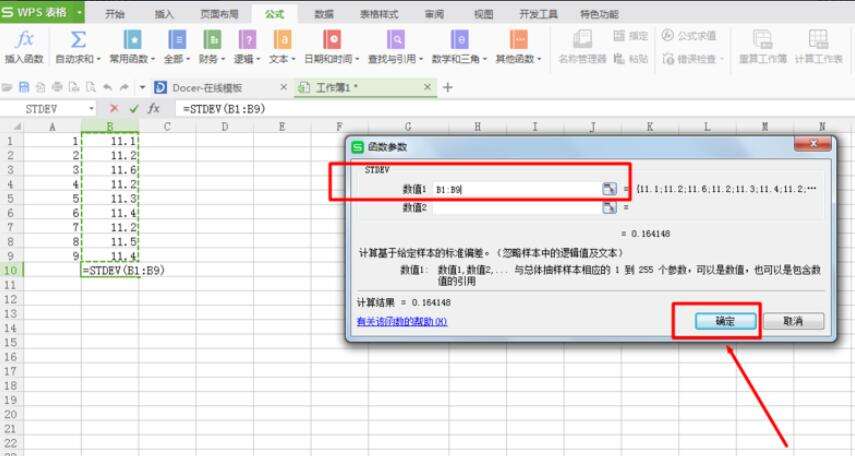The width and height of the screenshot is (855, 456).
Task: Switch to the 数据 ribbon tab
Action: (x=324, y=14)
